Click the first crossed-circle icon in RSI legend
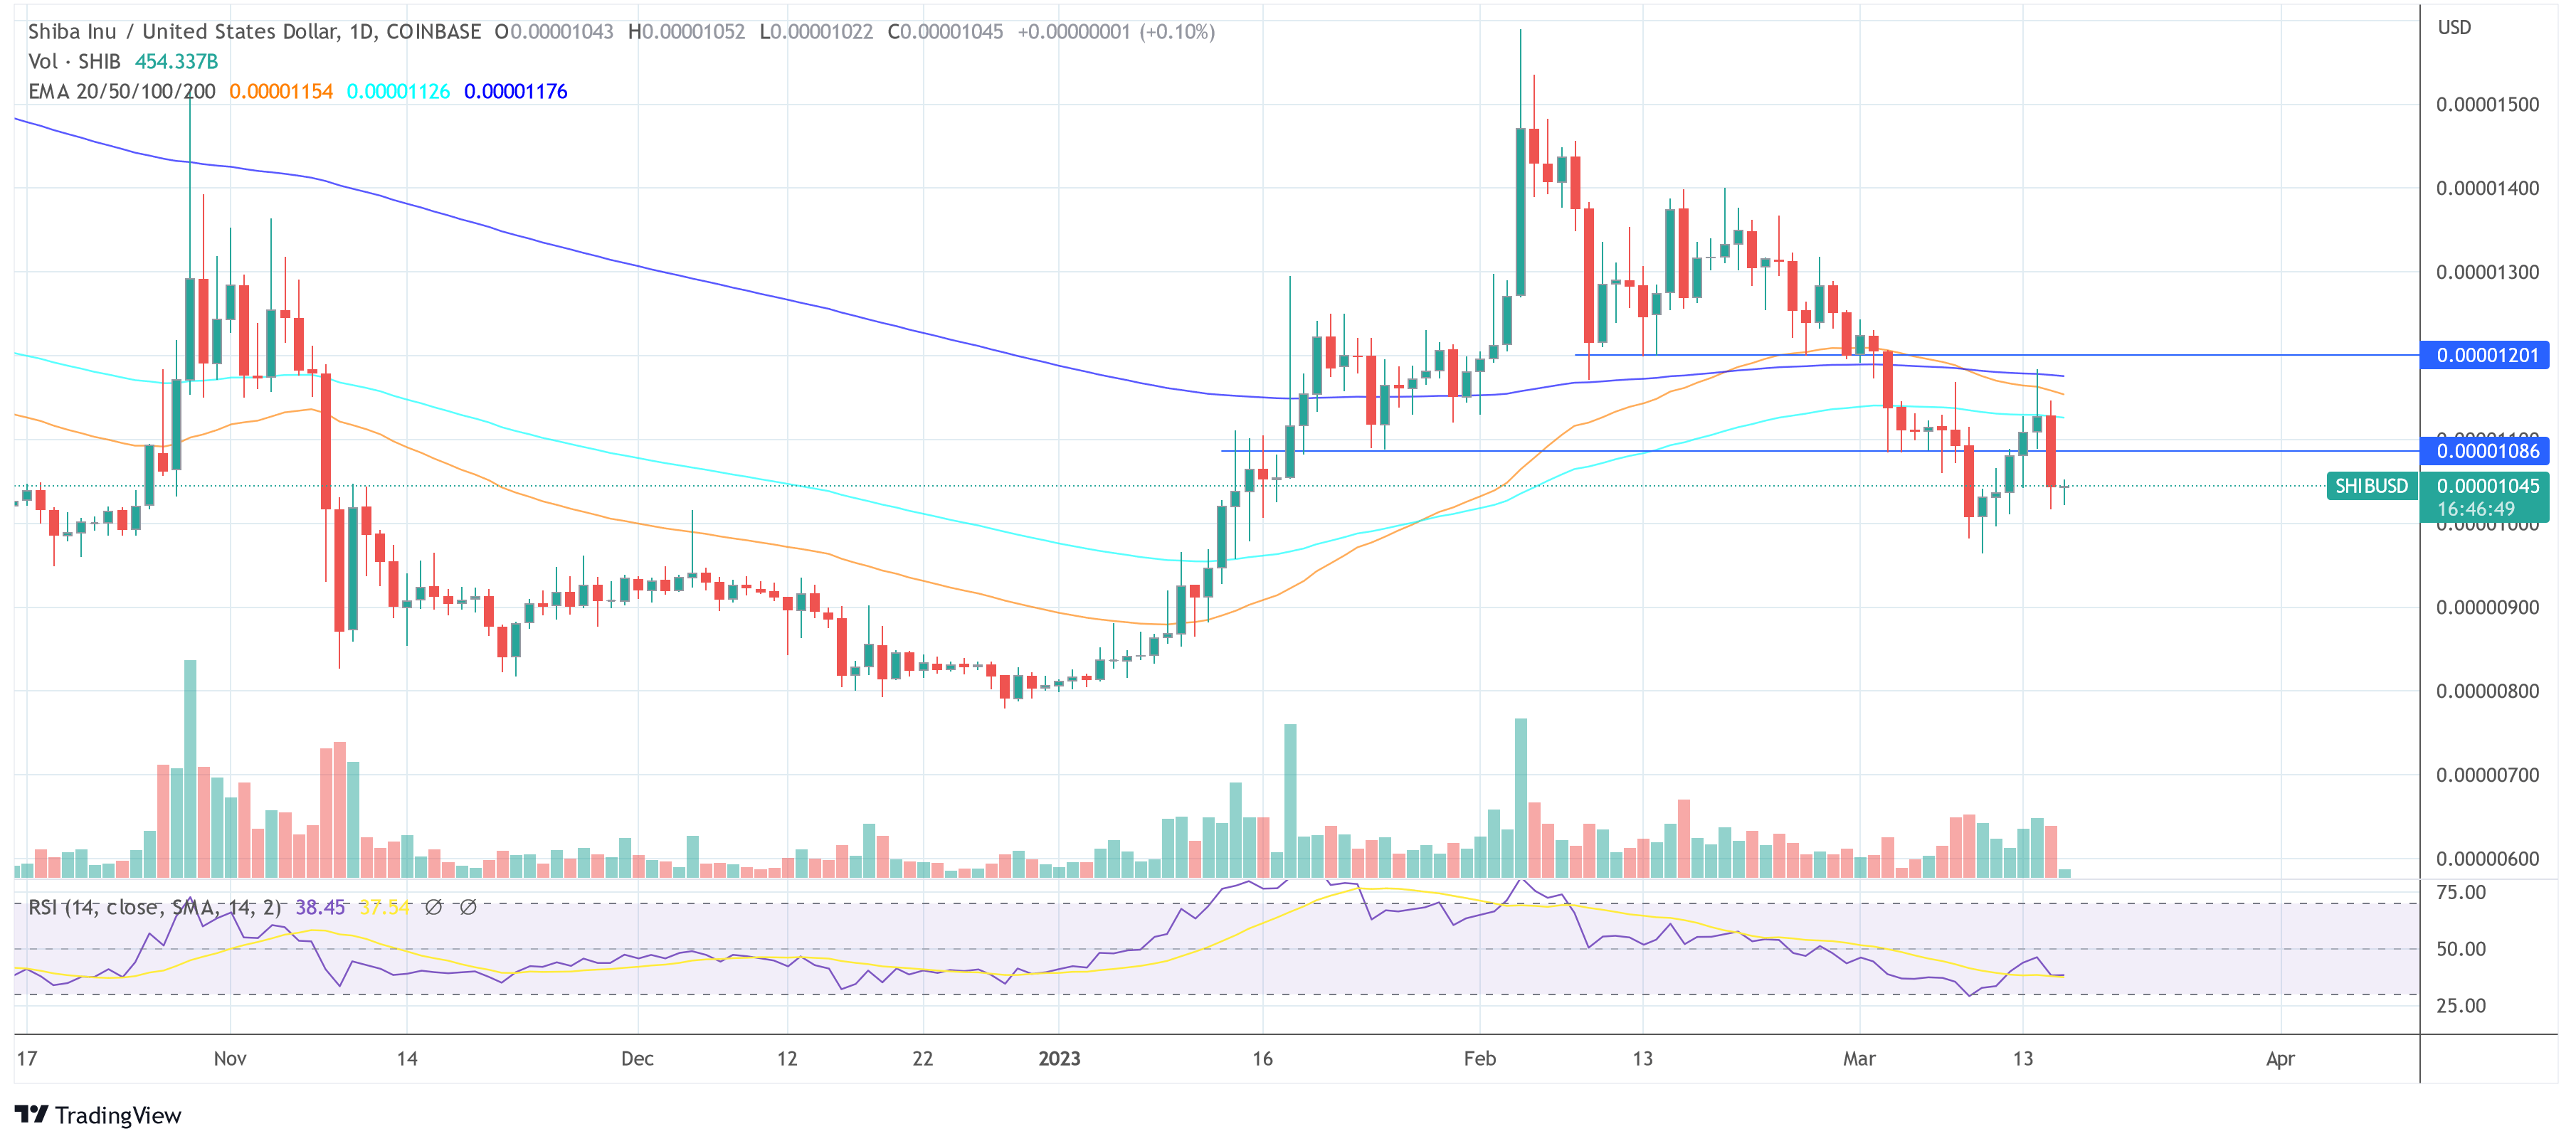2576x1146 pixels. click(433, 907)
